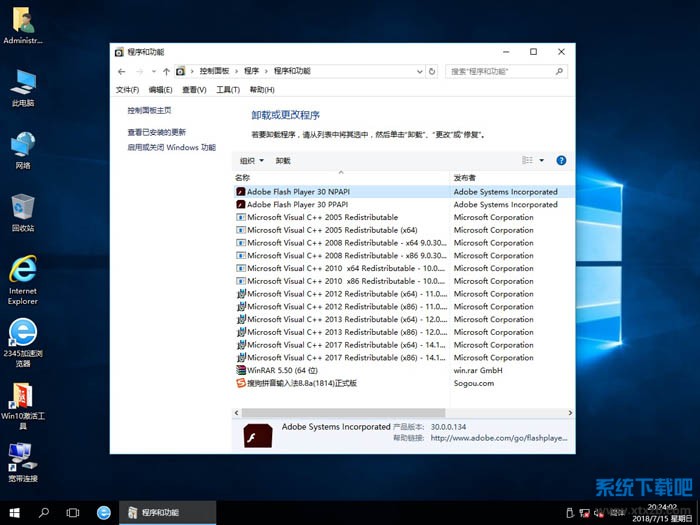
Task: Select WinRAR 5.50 (64 位) entry
Action: tap(282, 370)
